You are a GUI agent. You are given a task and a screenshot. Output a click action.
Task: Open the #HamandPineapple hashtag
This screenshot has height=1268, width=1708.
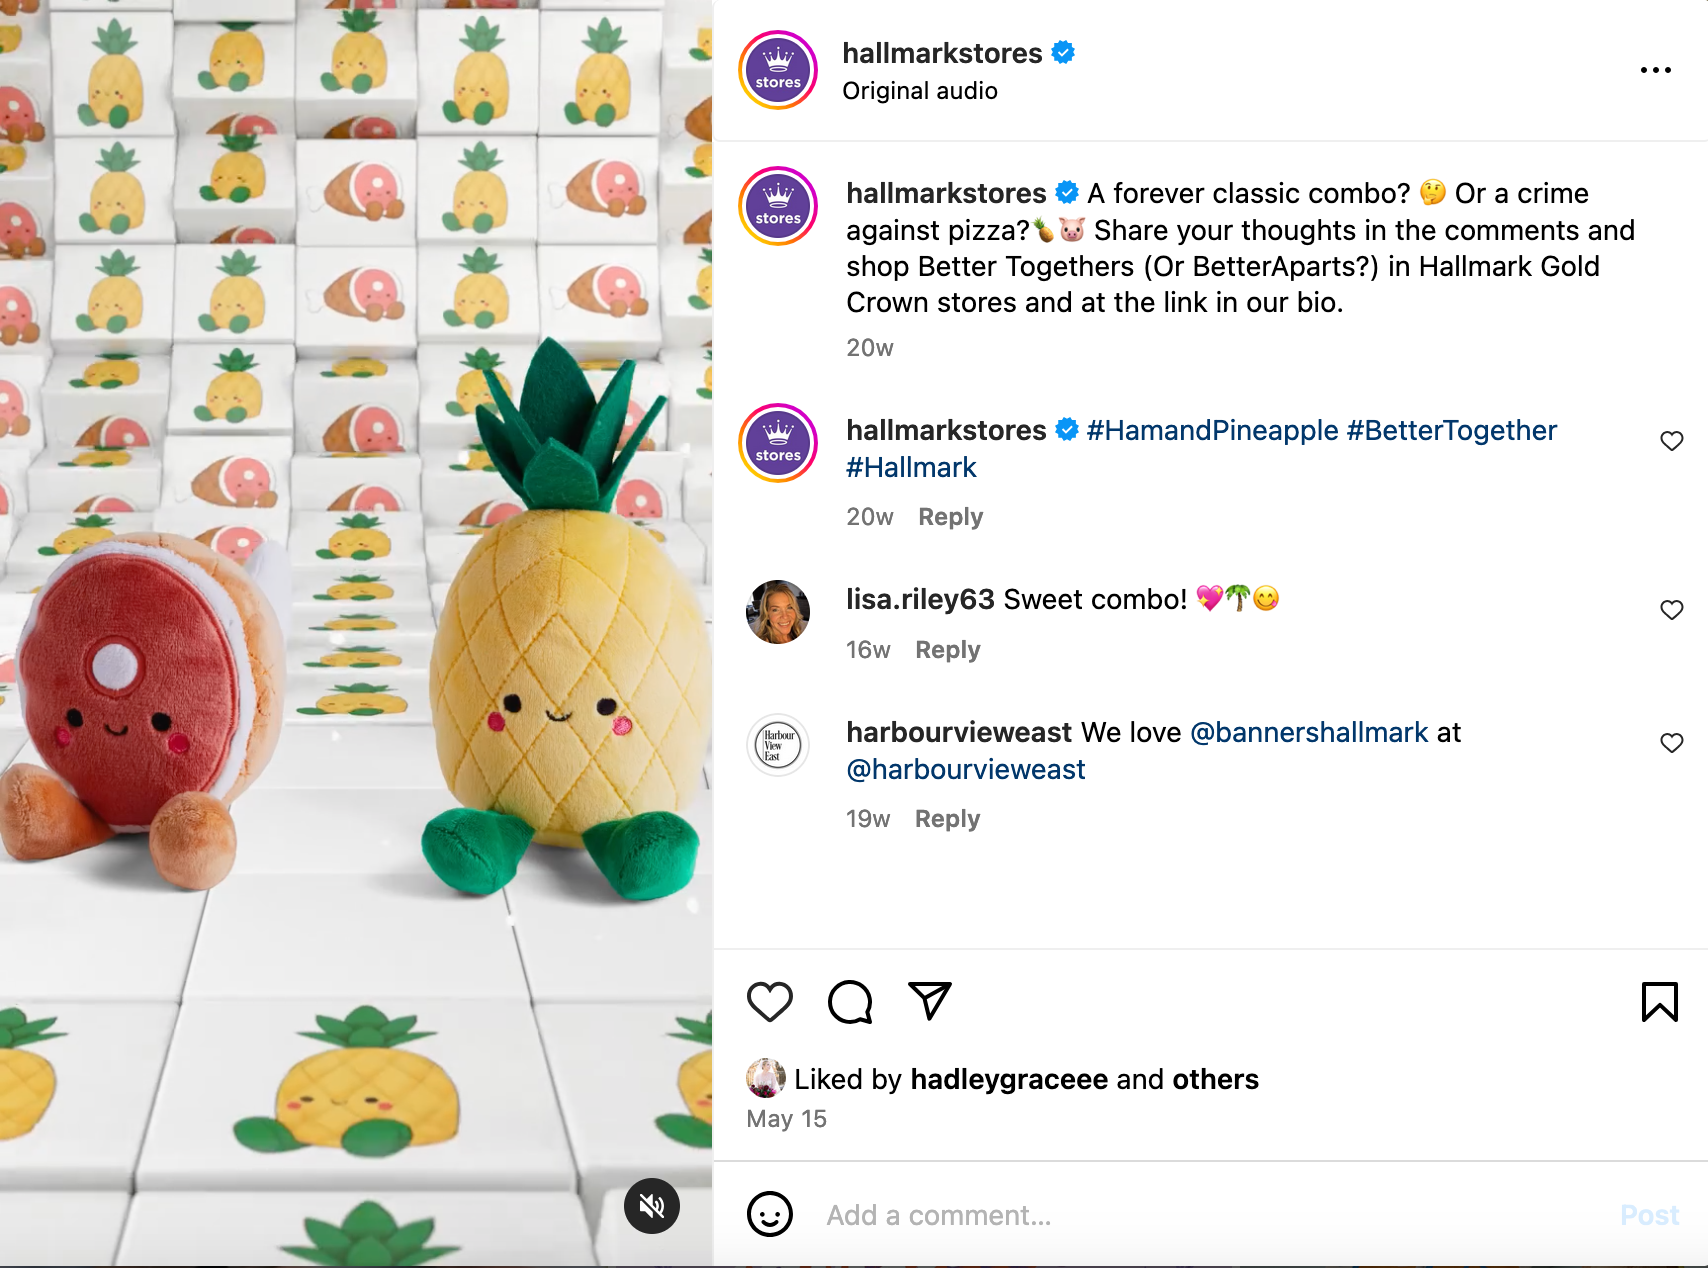[1212, 430]
